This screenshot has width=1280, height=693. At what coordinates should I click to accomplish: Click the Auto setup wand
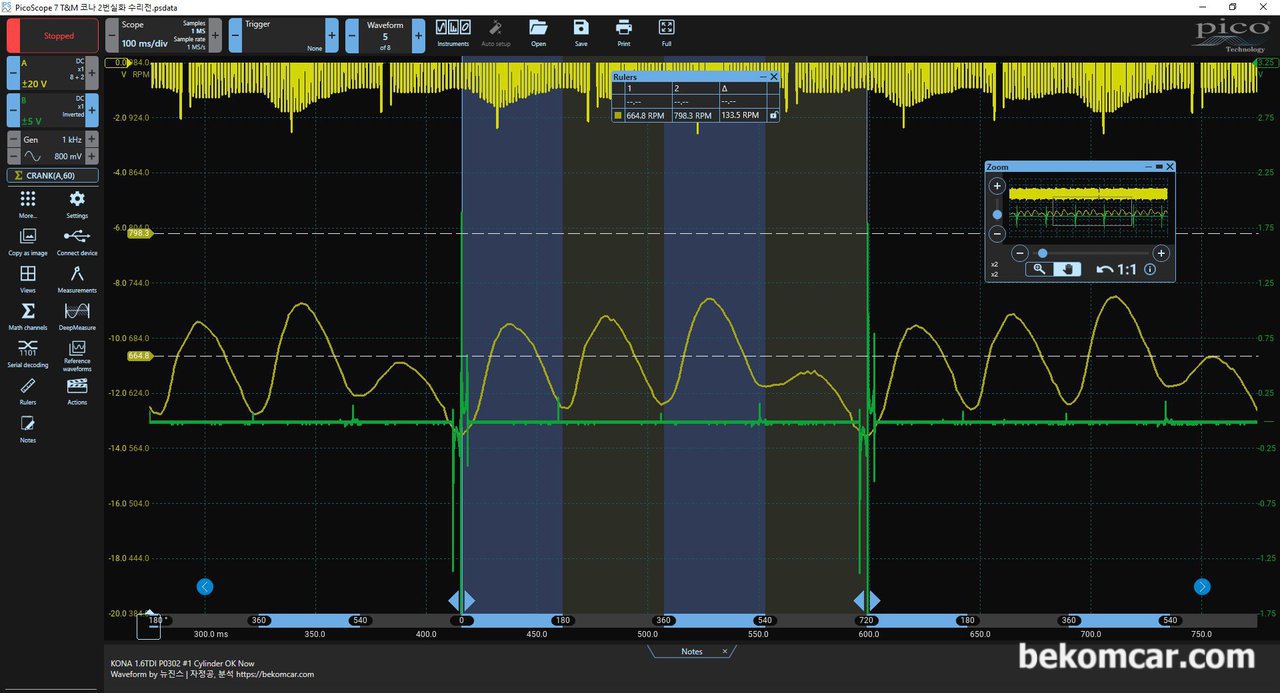coord(496,32)
